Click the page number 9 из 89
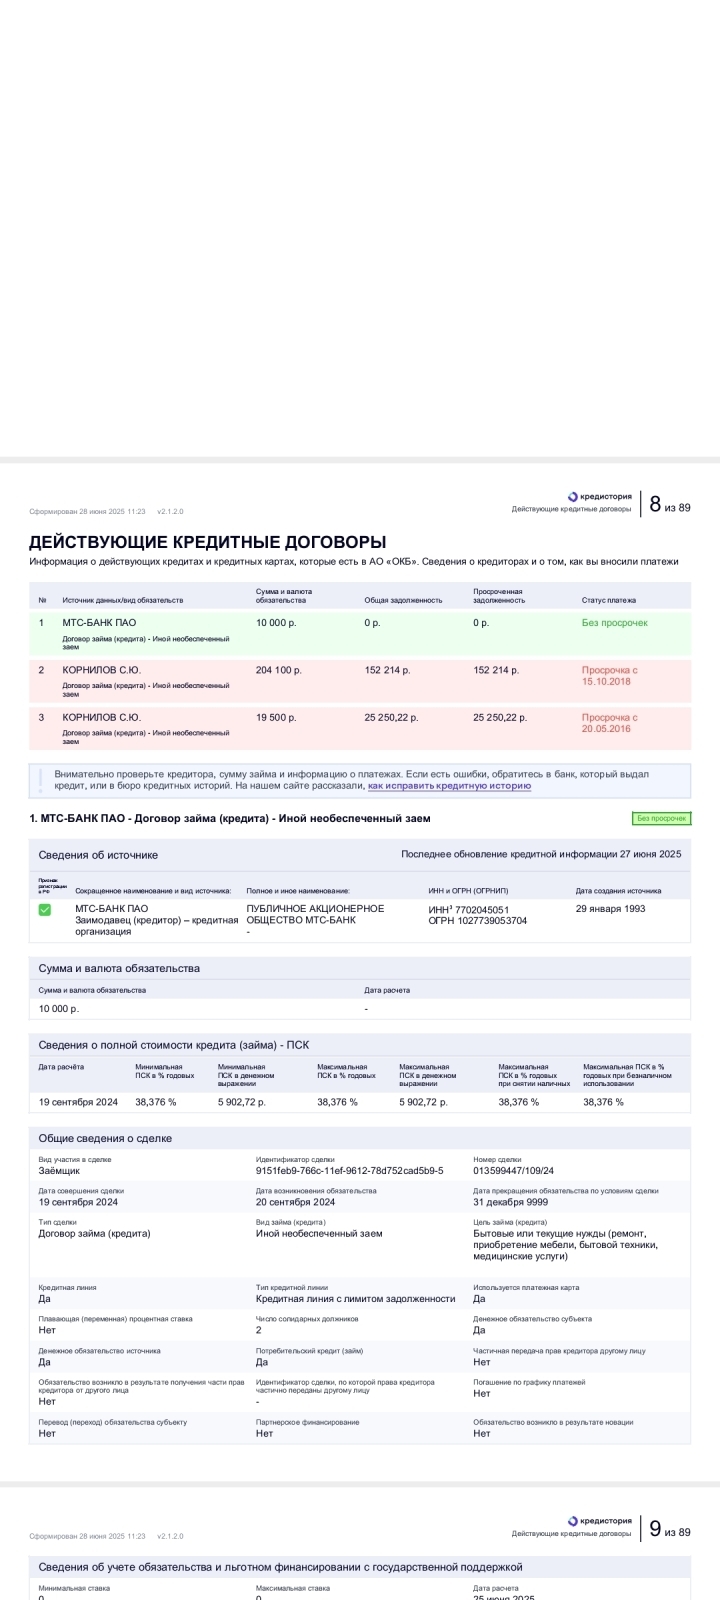Viewport: 720px width, 1600px height. [669, 1529]
